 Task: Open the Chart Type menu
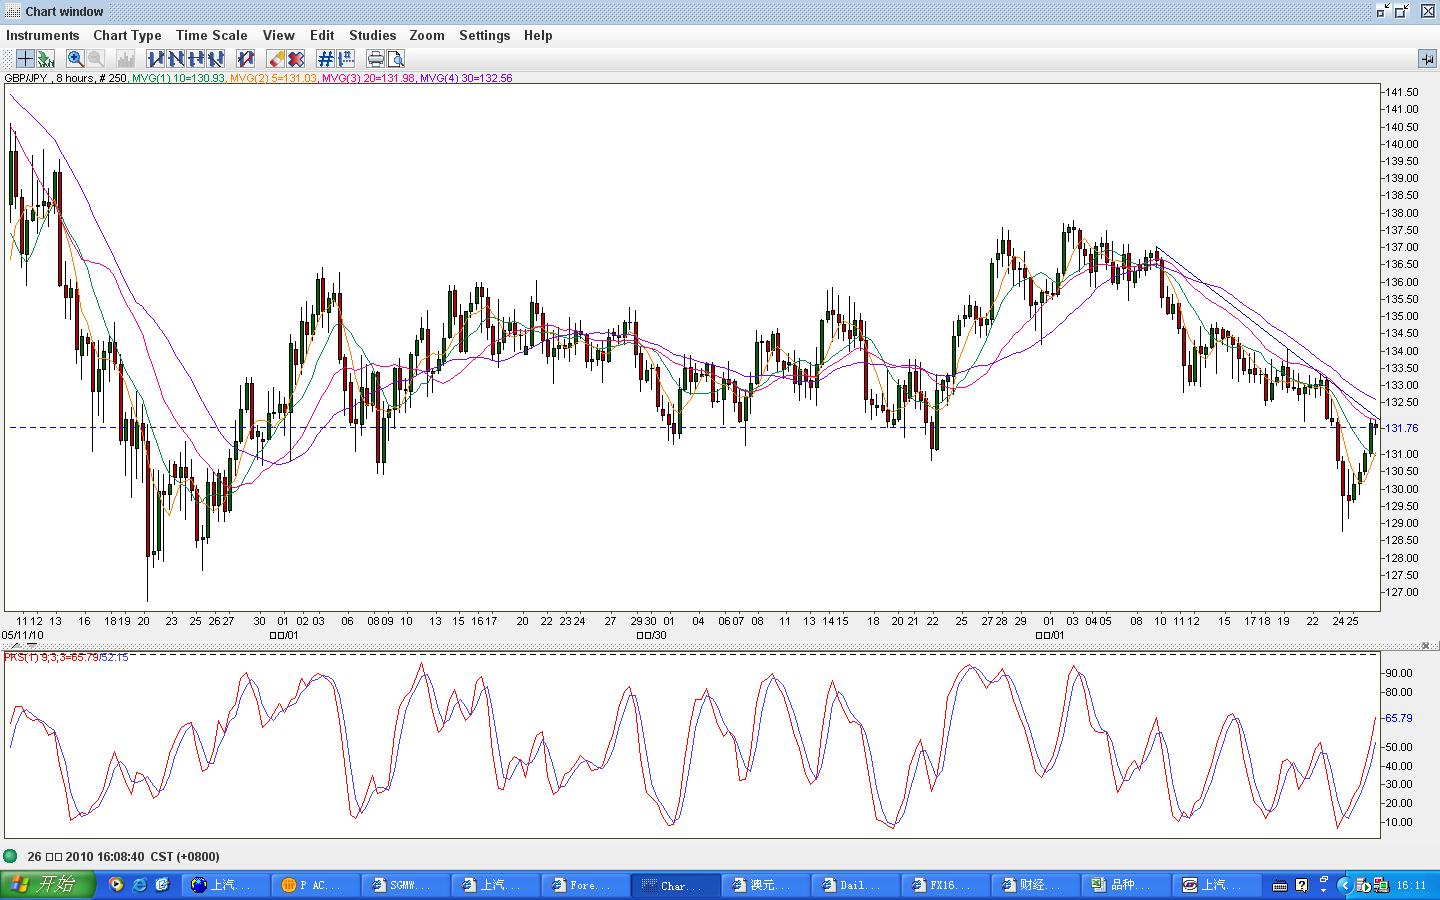click(x=127, y=35)
